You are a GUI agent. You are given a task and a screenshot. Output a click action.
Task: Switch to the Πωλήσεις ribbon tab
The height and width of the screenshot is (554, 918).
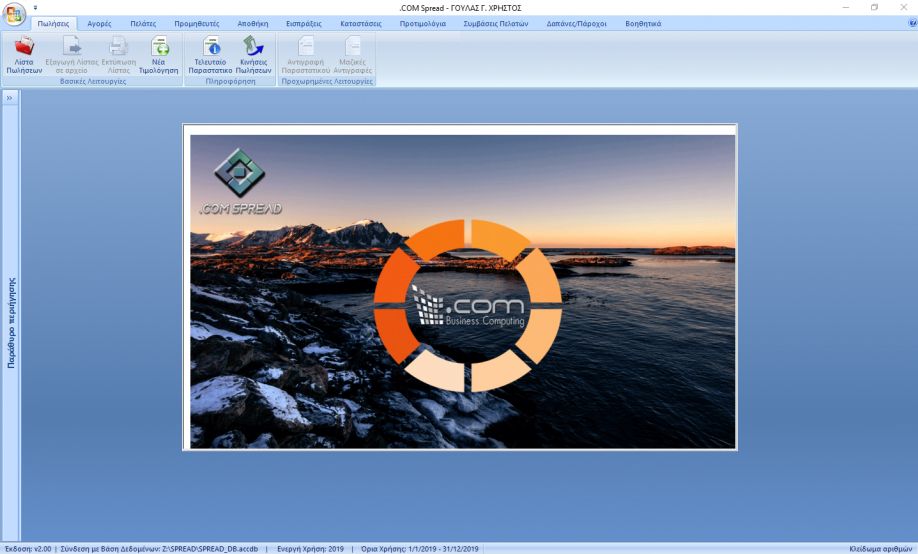pos(53,23)
